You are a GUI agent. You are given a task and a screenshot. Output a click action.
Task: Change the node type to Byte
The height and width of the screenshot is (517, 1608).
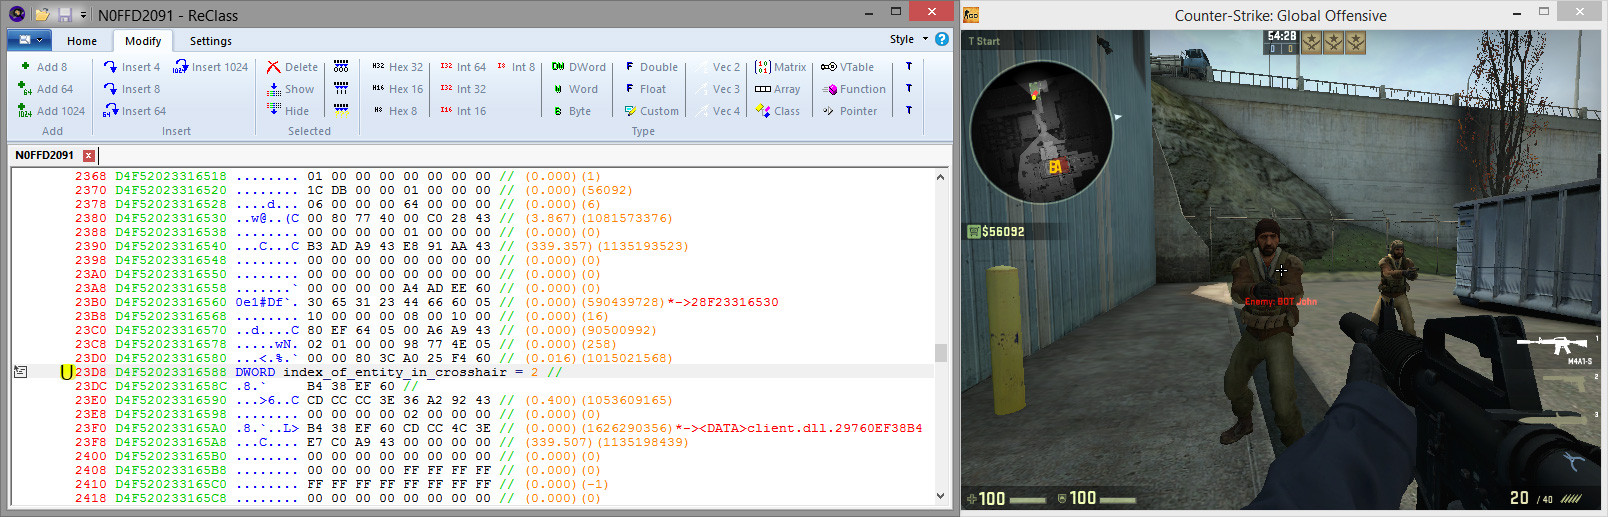point(572,111)
